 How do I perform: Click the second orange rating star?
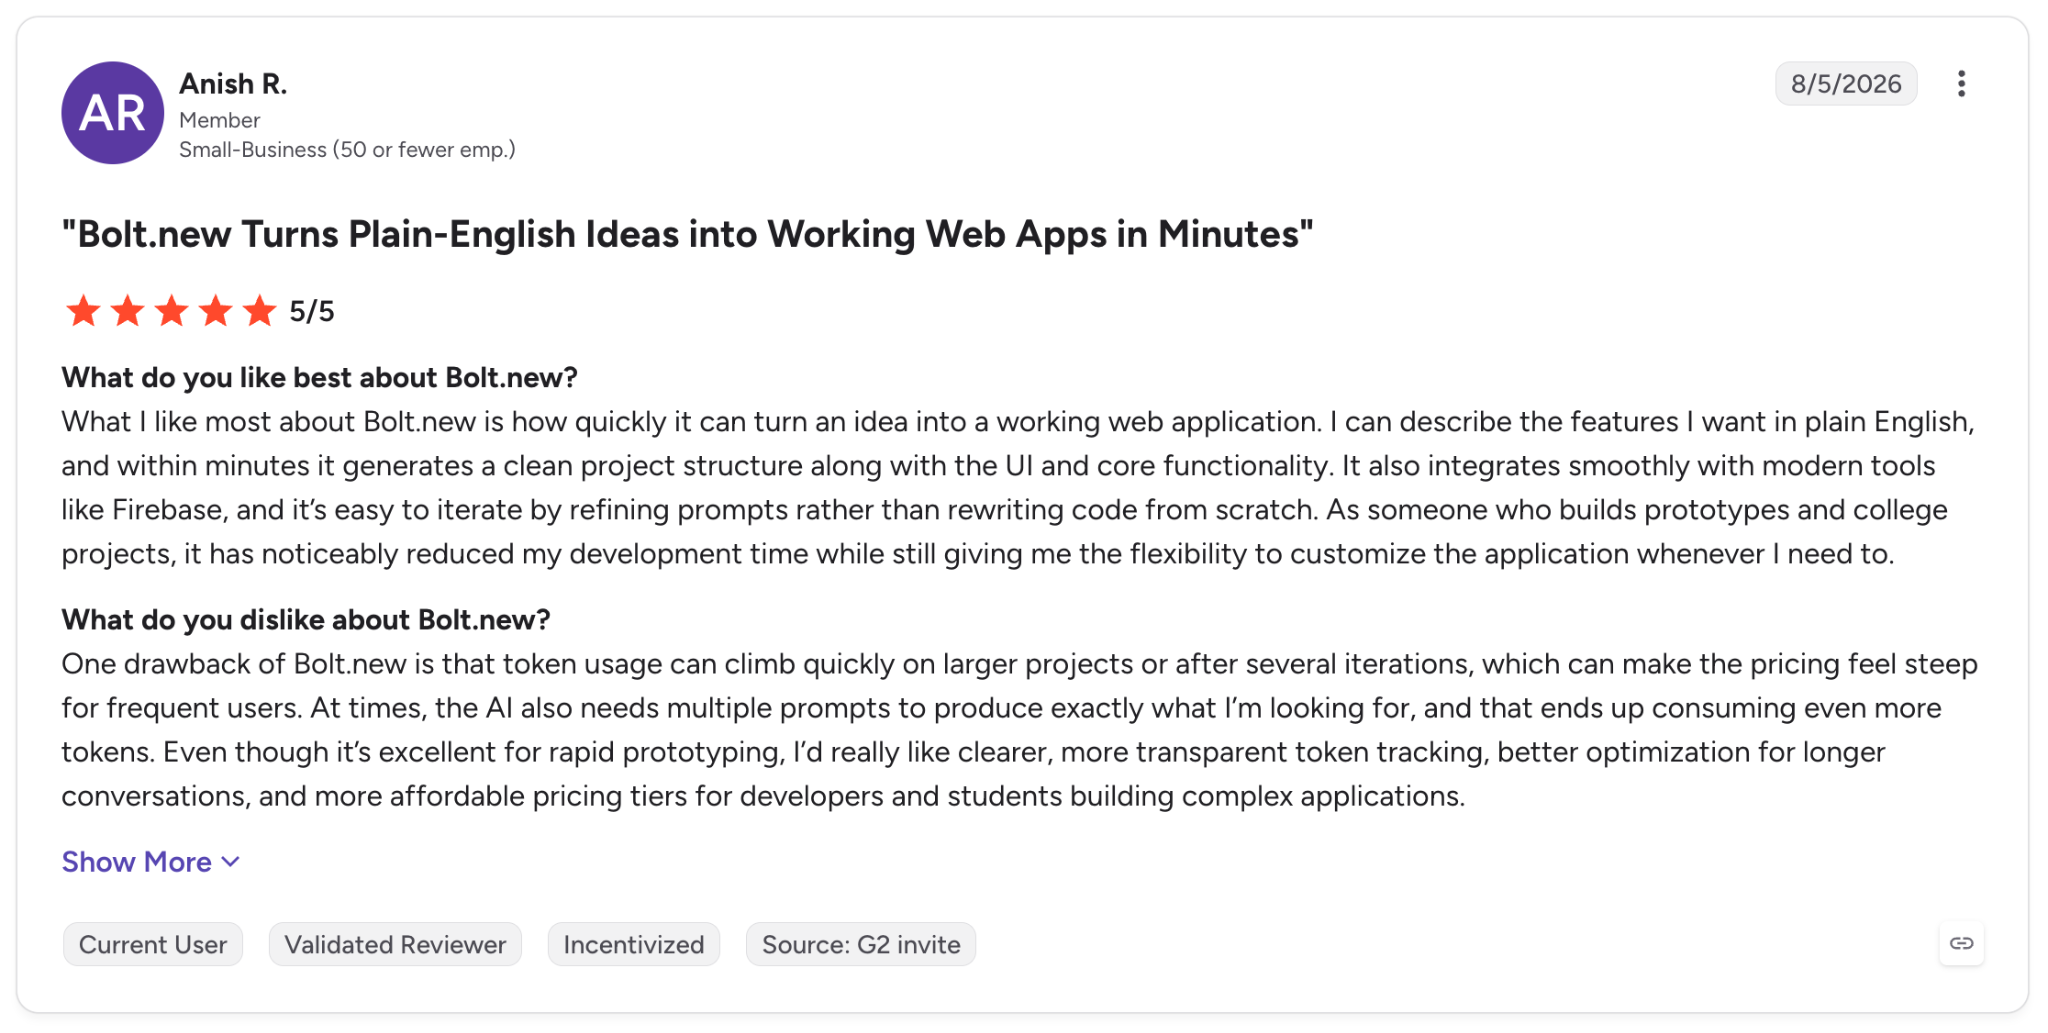click(x=127, y=311)
